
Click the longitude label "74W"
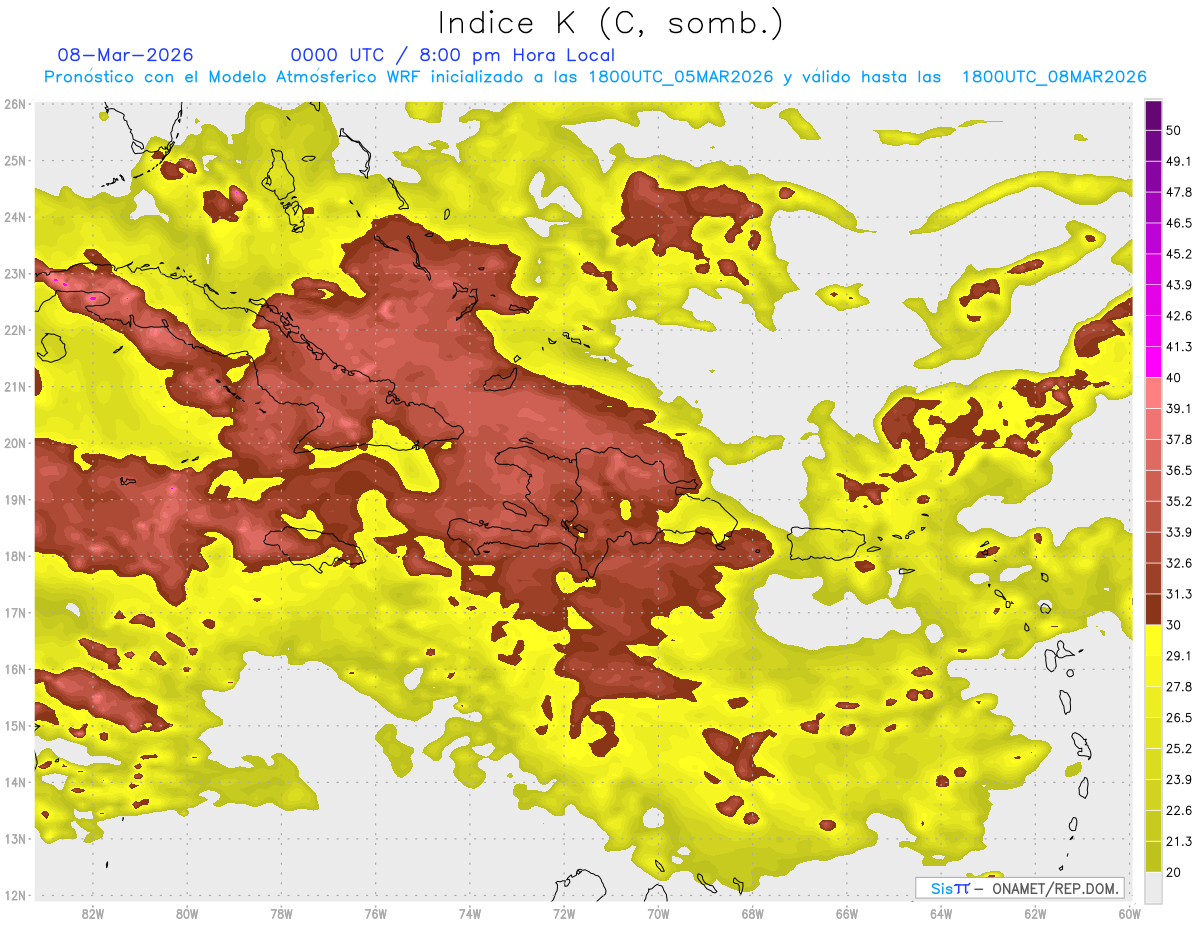pyautogui.click(x=470, y=914)
